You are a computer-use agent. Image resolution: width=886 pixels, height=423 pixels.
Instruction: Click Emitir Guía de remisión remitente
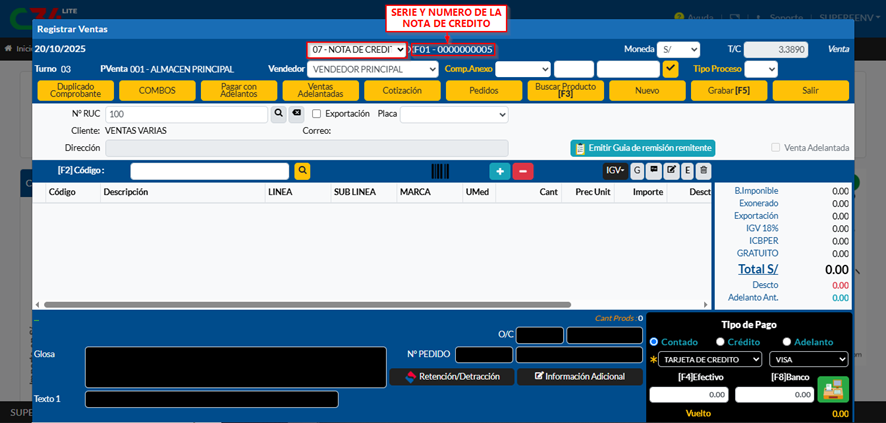coord(642,148)
